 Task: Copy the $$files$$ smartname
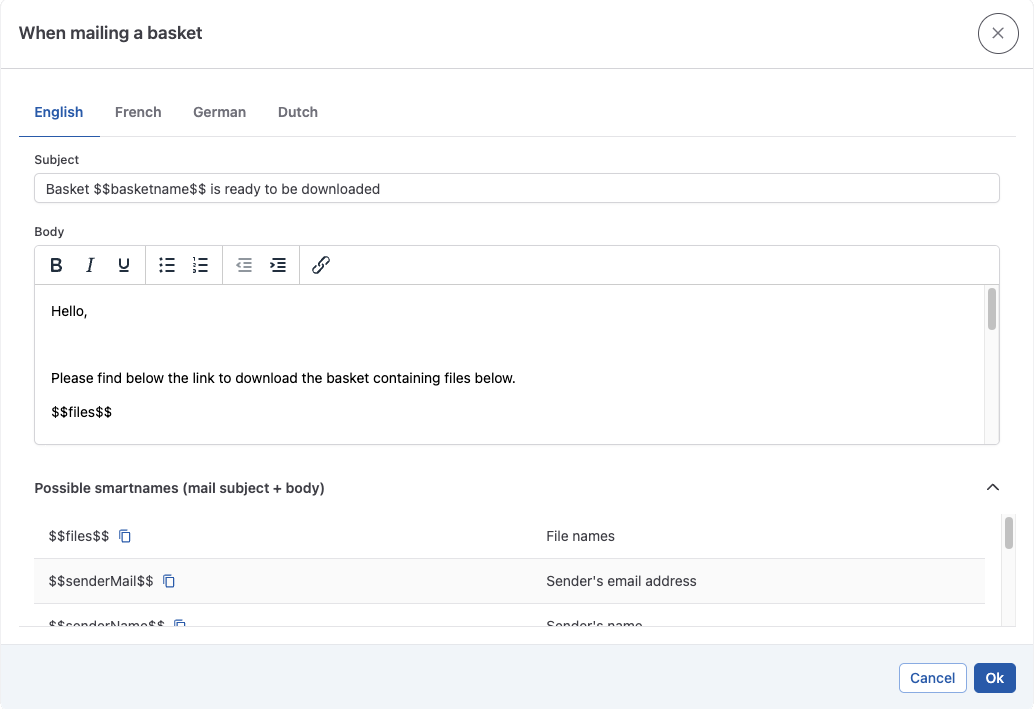click(125, 536)
